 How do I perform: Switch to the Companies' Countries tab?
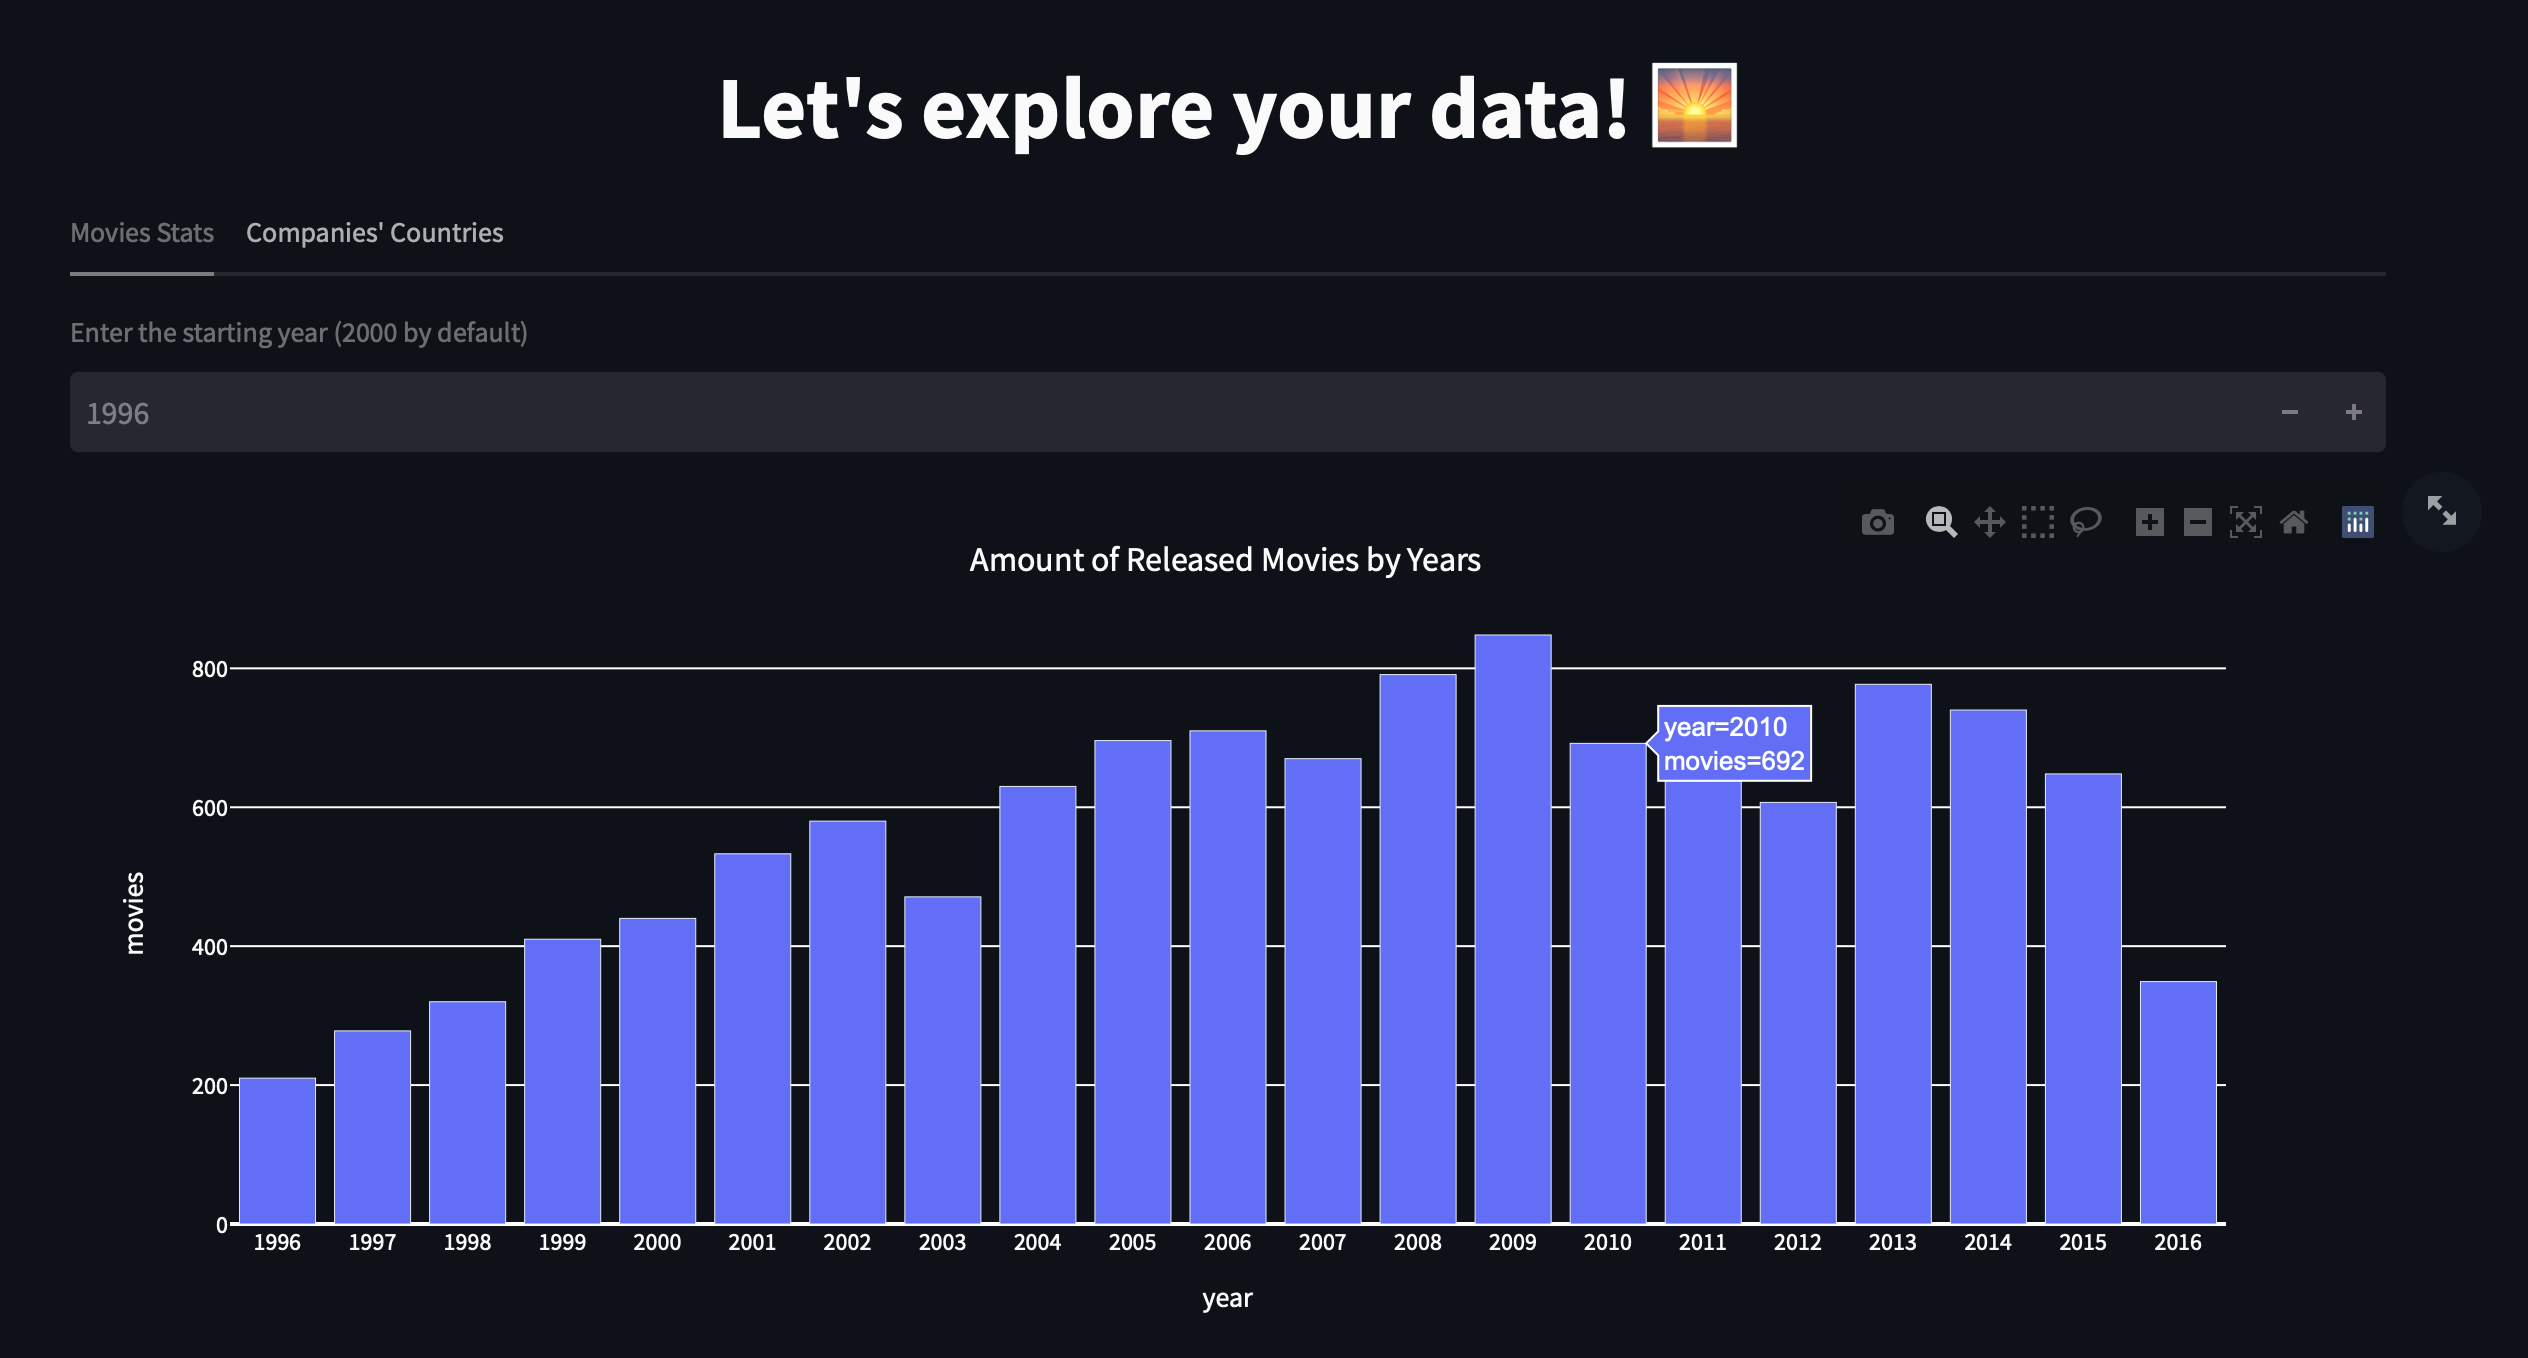pyautogui.click(x=374, y=233)
